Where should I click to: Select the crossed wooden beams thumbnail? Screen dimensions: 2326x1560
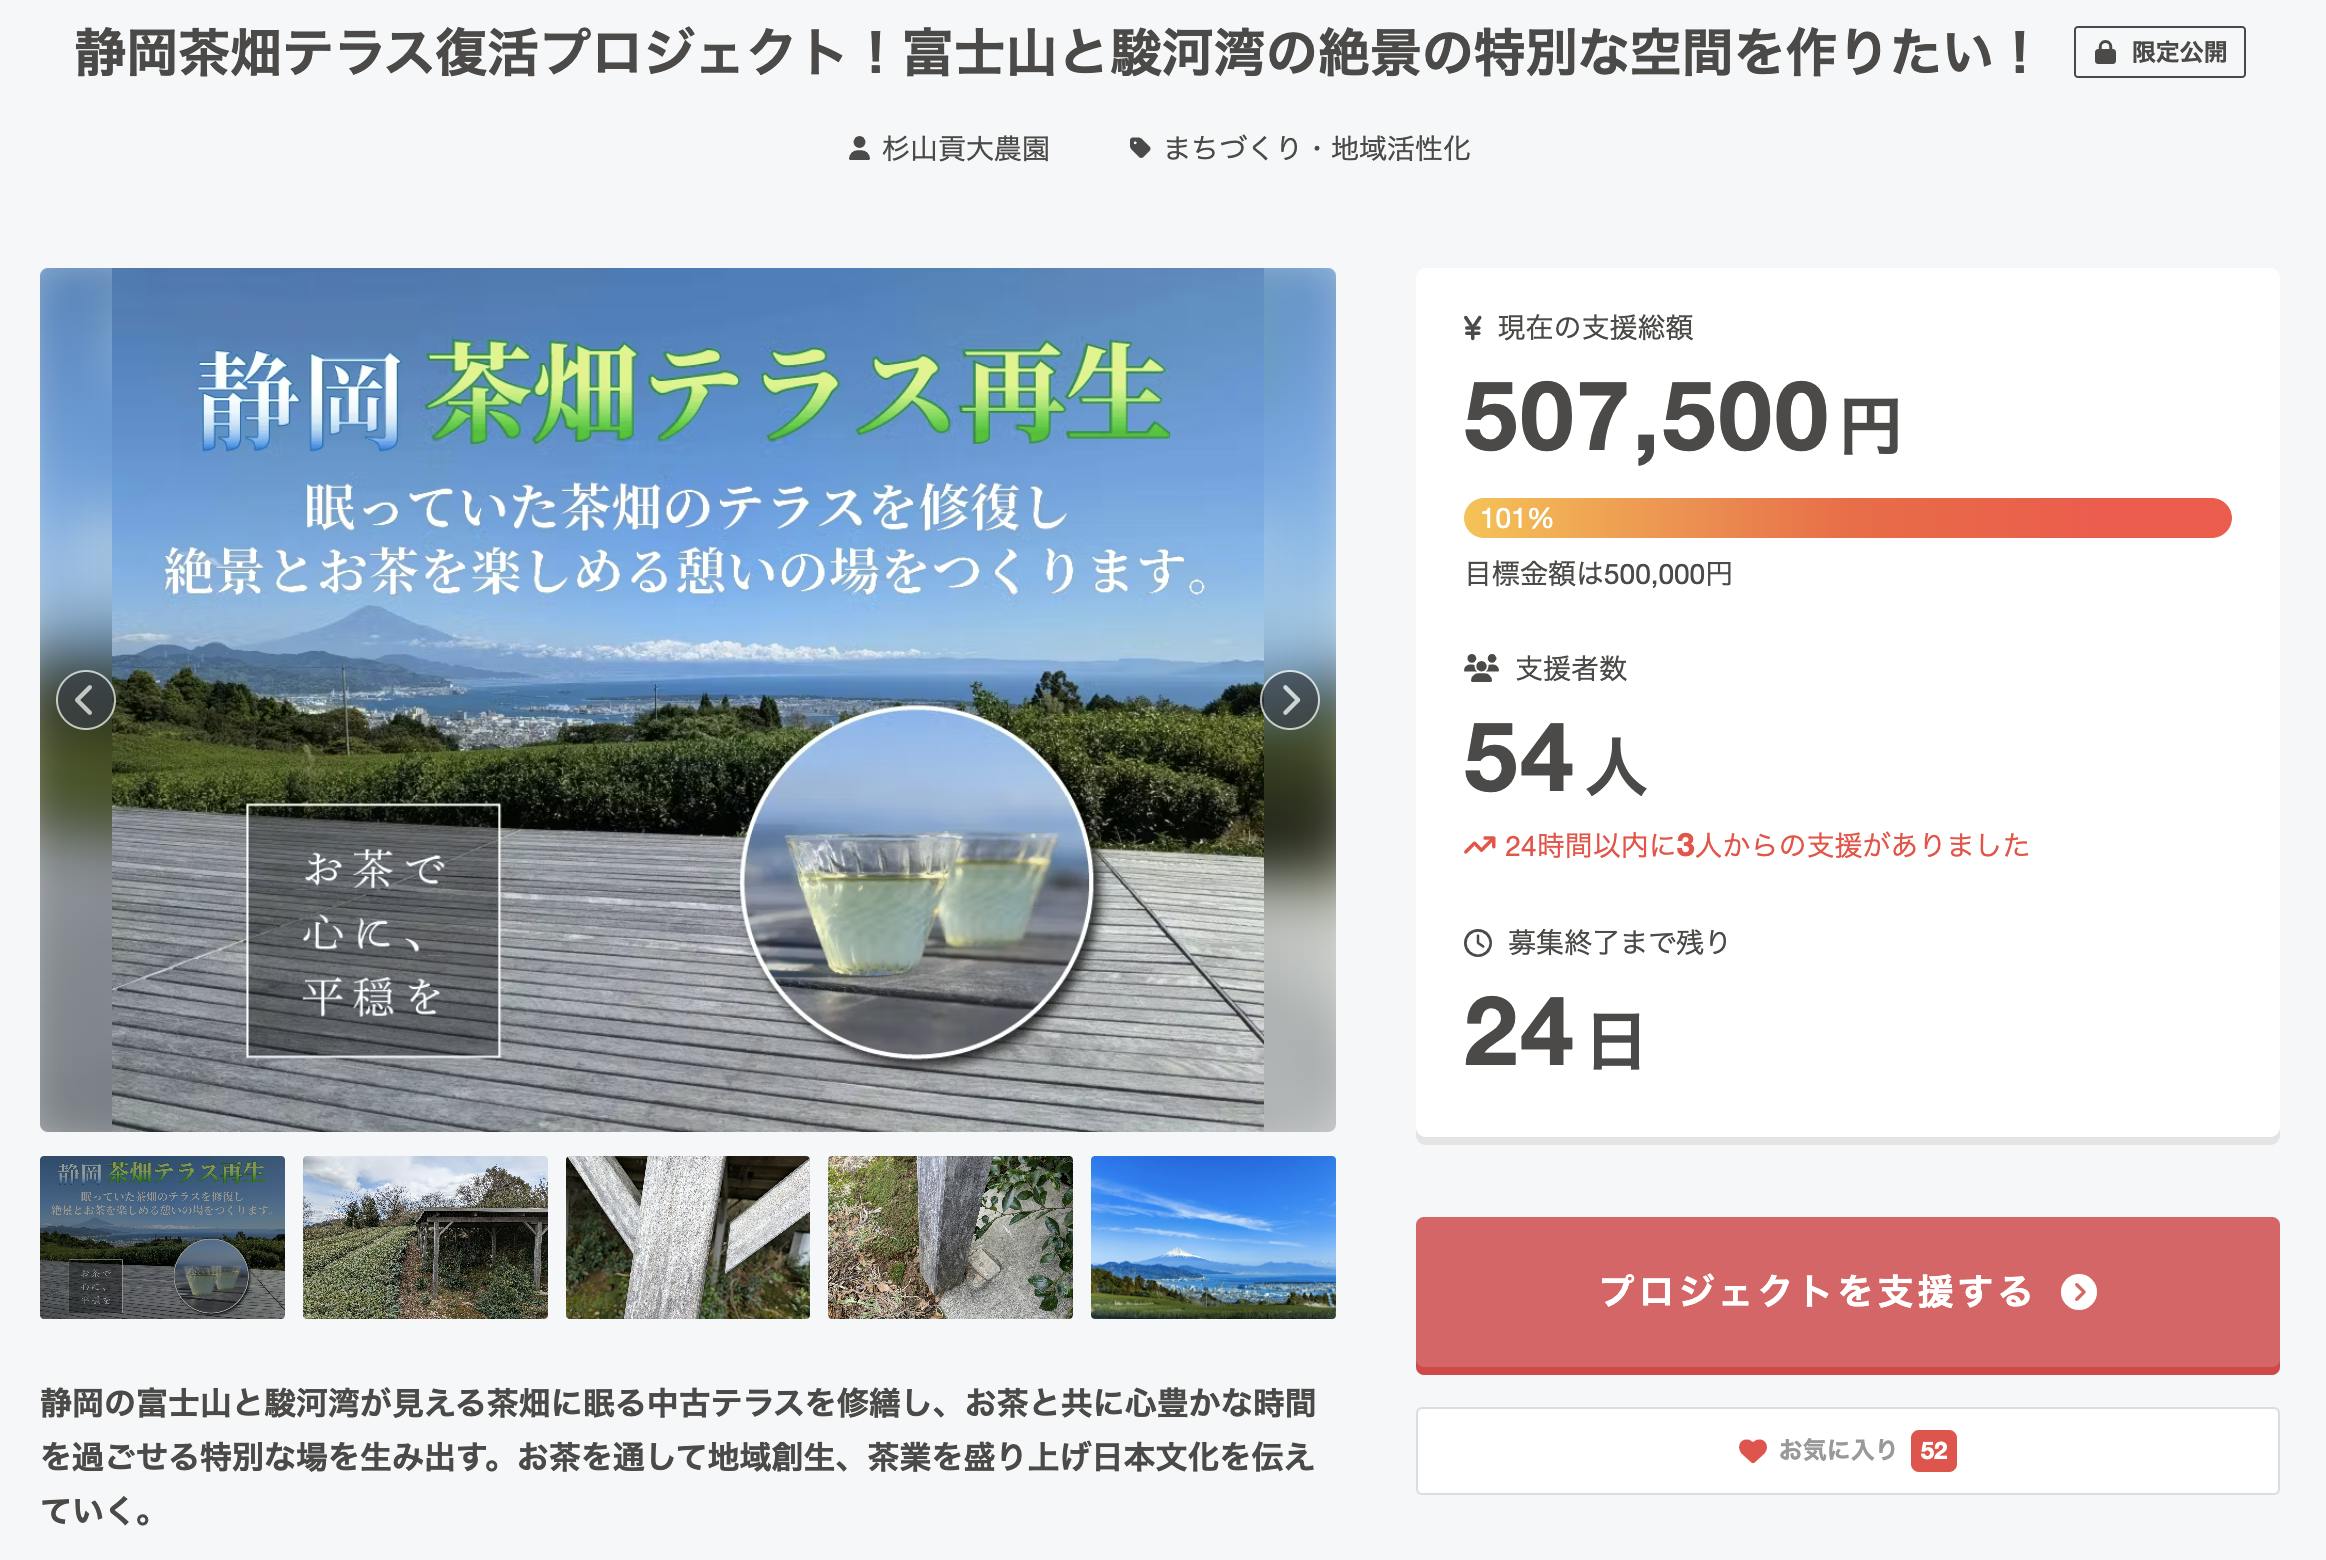point(688,1237)
